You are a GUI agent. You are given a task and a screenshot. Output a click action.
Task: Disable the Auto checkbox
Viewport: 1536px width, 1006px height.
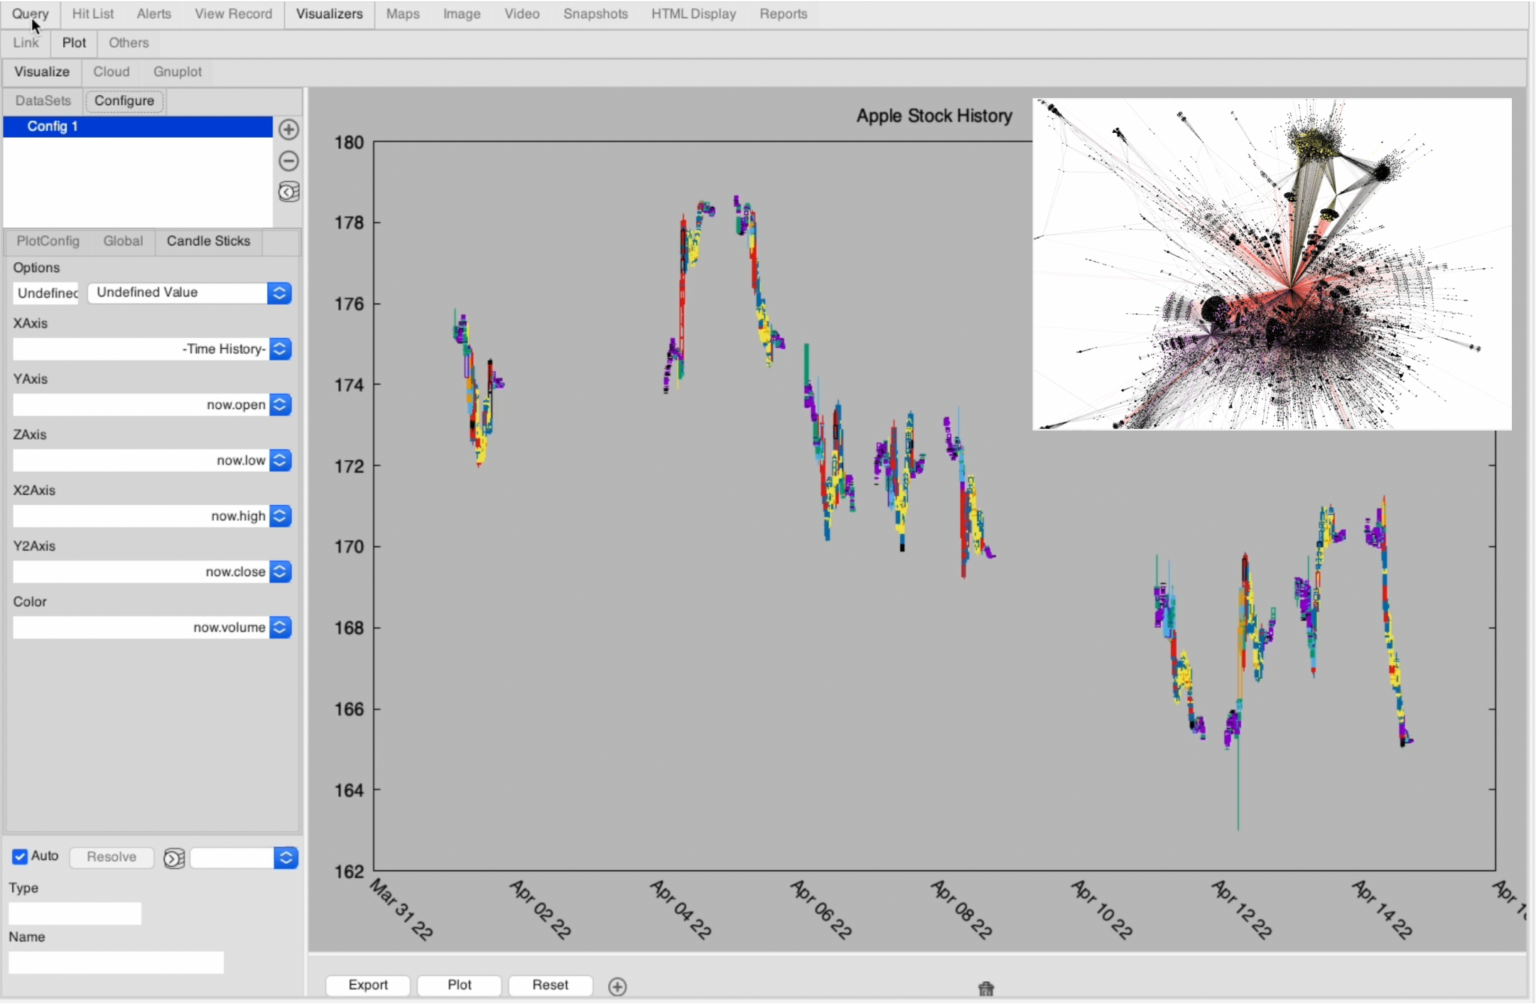pyautogui.click(x=20, y=856)
